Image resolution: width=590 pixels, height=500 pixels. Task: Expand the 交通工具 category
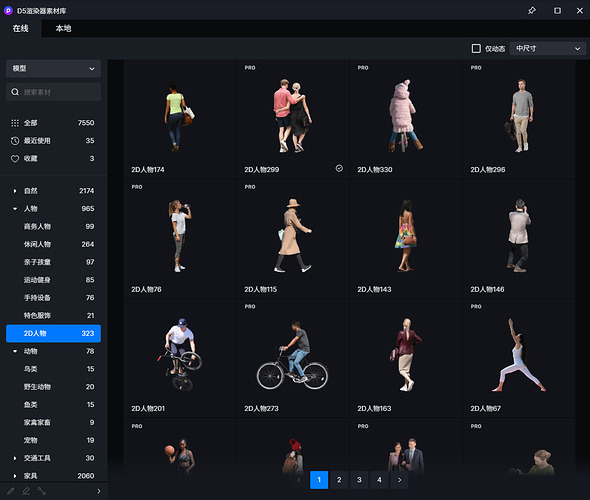(15, 458)
